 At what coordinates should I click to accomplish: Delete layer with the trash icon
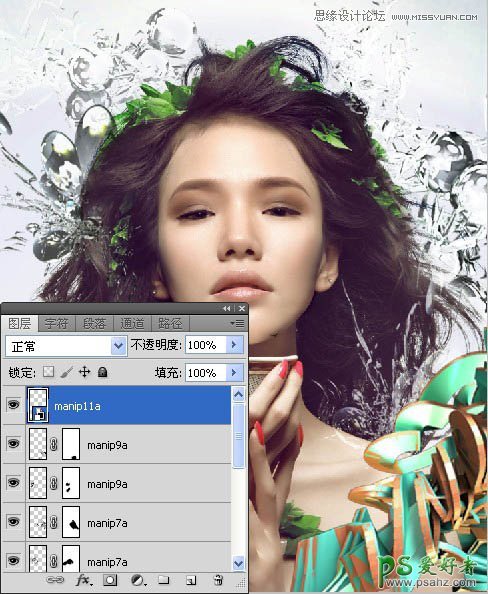coord(218,580)
